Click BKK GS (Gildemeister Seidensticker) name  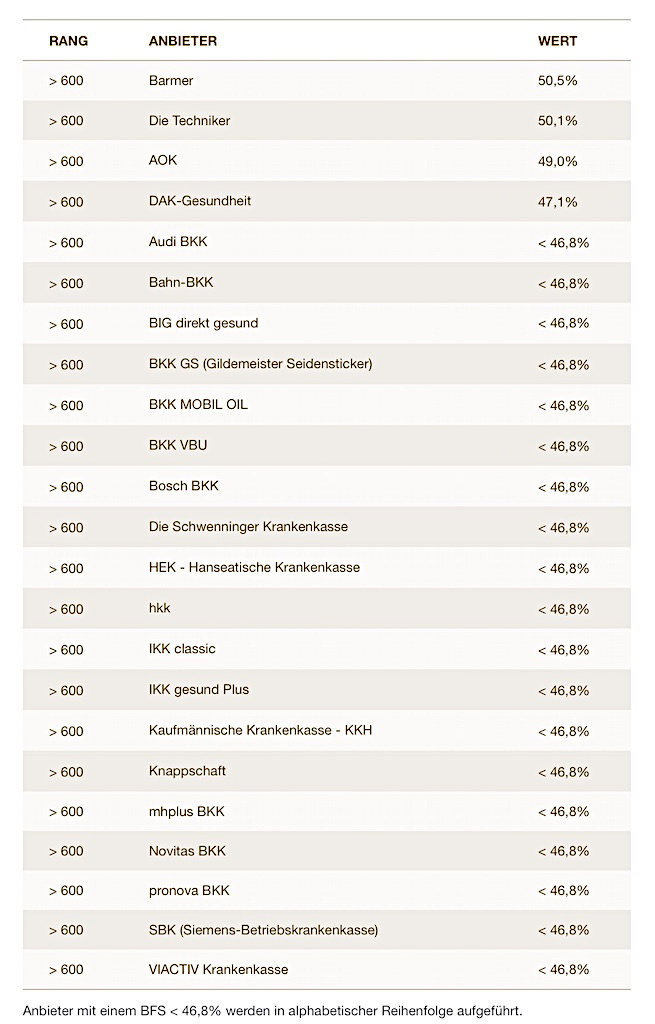[260, 364]
